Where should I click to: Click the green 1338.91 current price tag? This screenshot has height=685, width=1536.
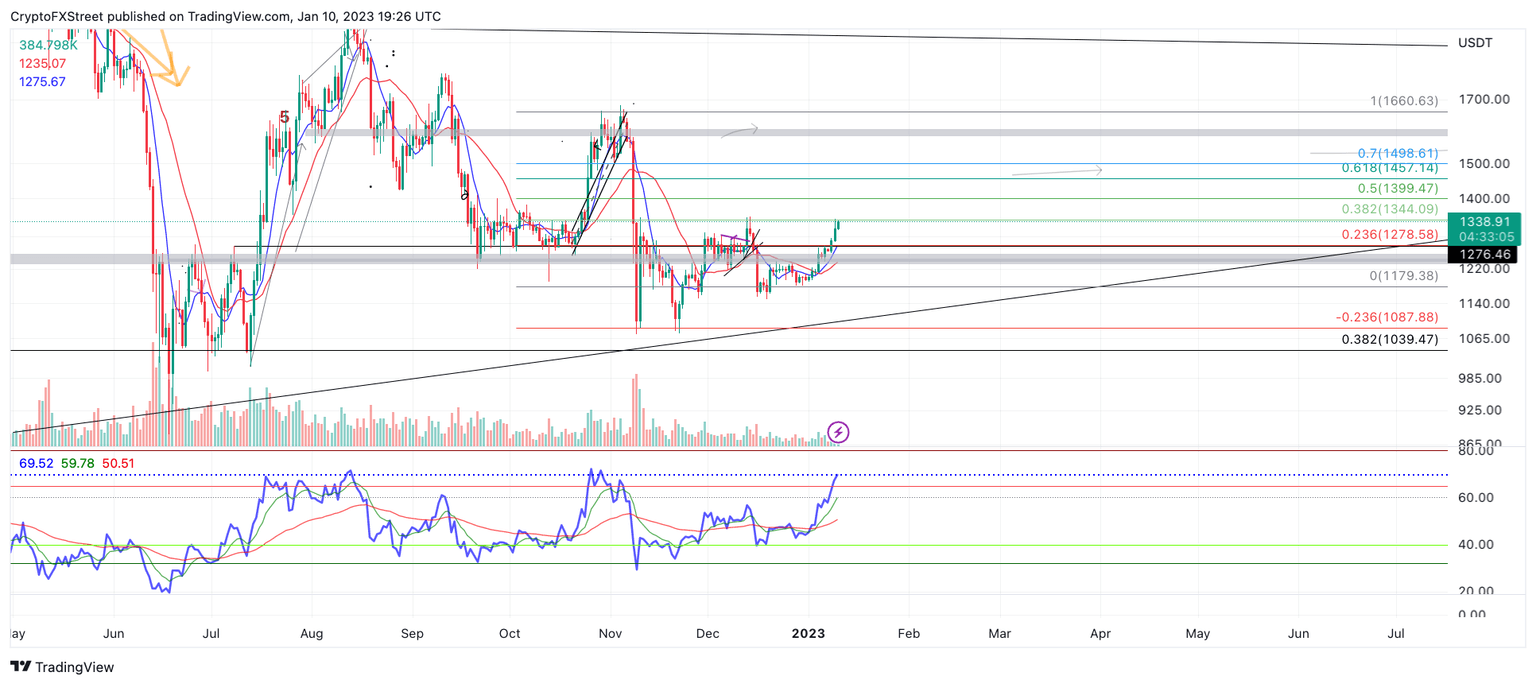coord(1485,222)
